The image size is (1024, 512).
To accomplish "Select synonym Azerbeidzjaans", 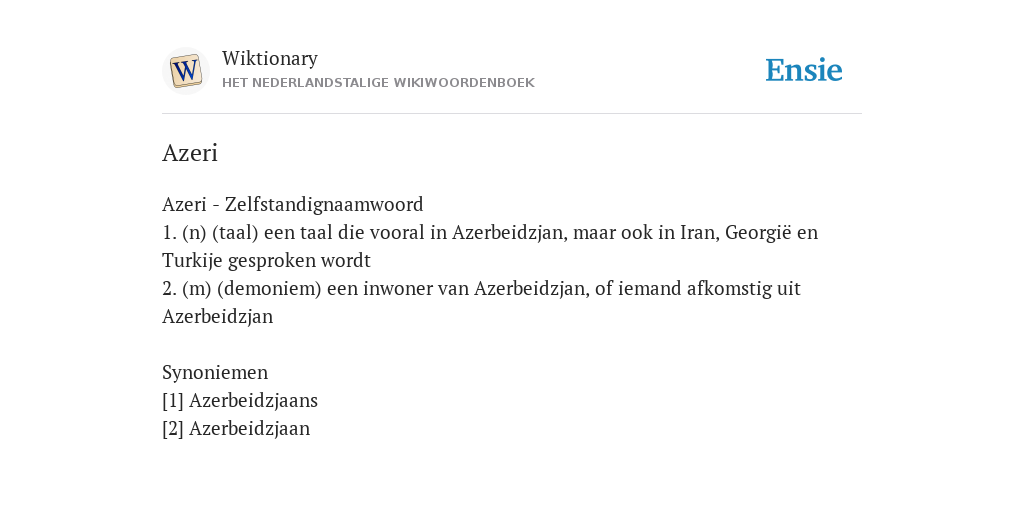I will click(253, 400).
